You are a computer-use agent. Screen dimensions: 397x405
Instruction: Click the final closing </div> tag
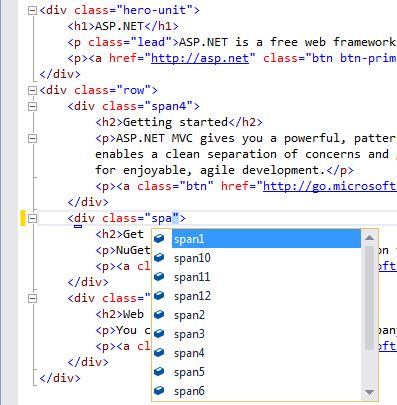(60, 378)
